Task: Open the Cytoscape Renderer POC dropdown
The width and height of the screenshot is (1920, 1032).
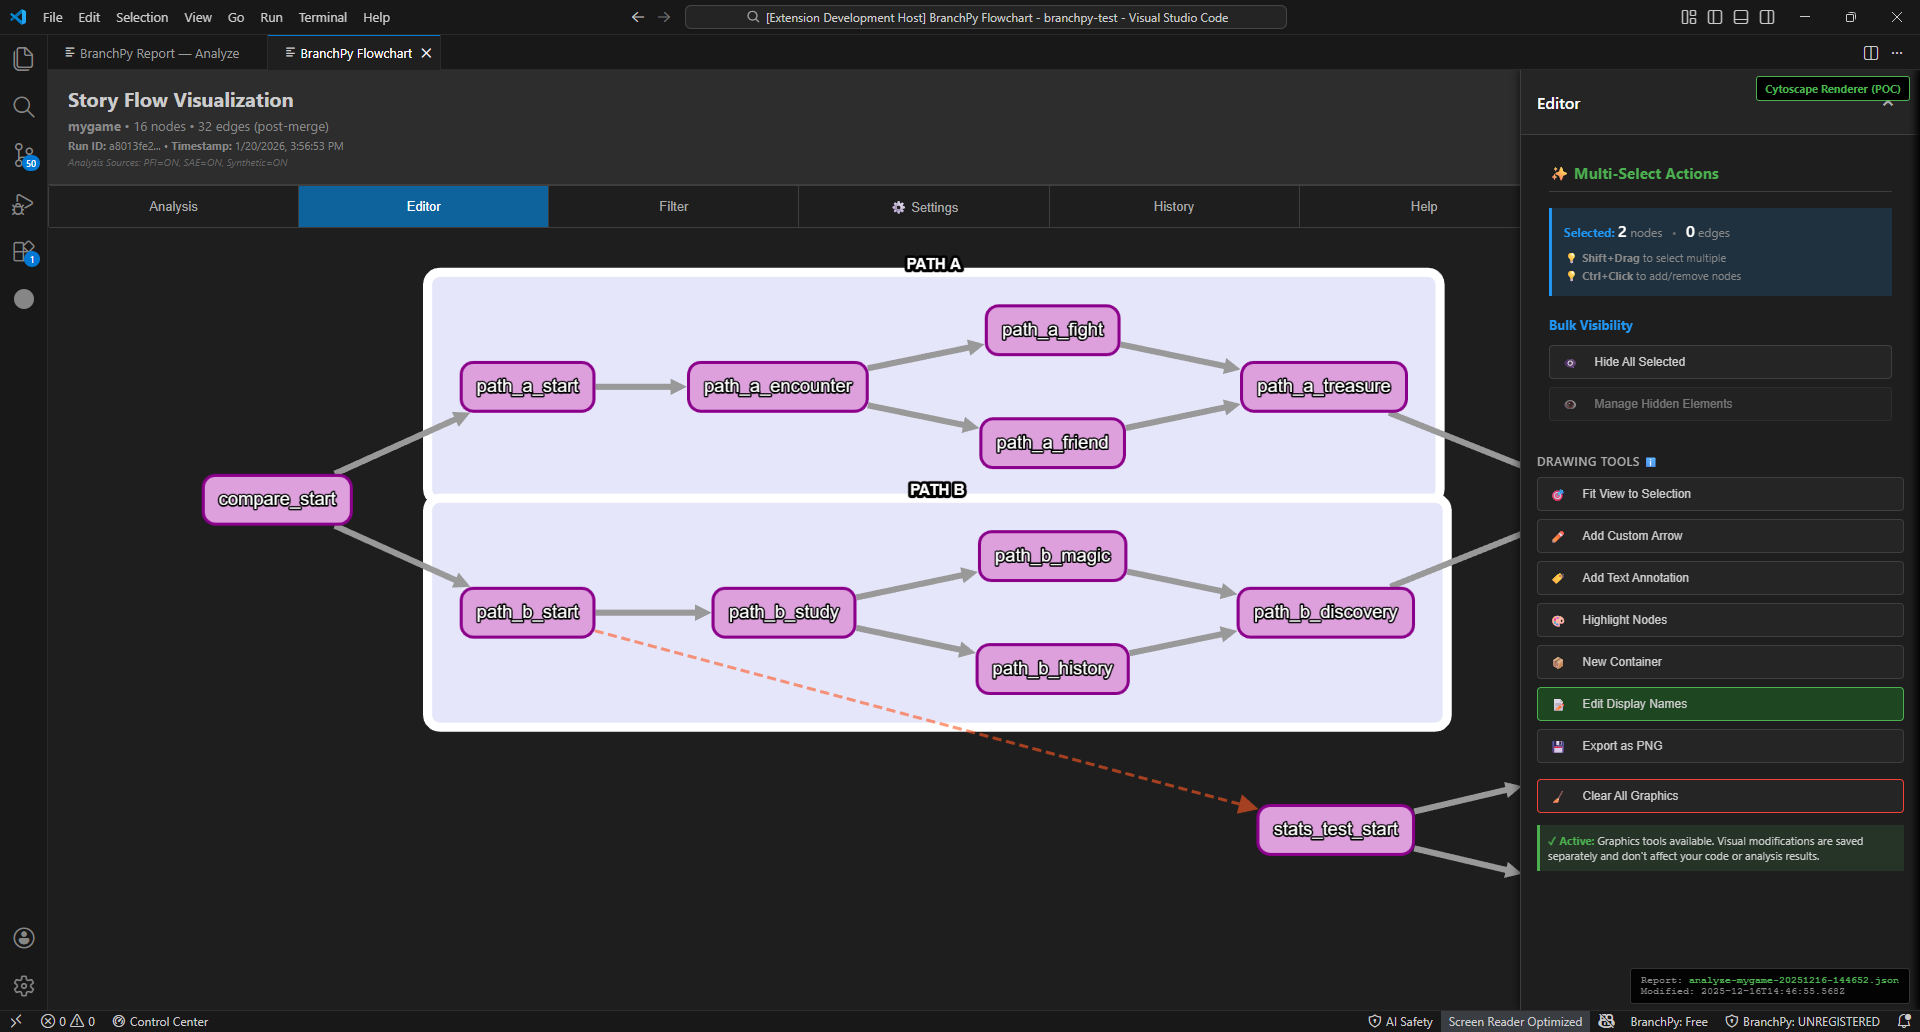Action: [x=1831, y=88]
